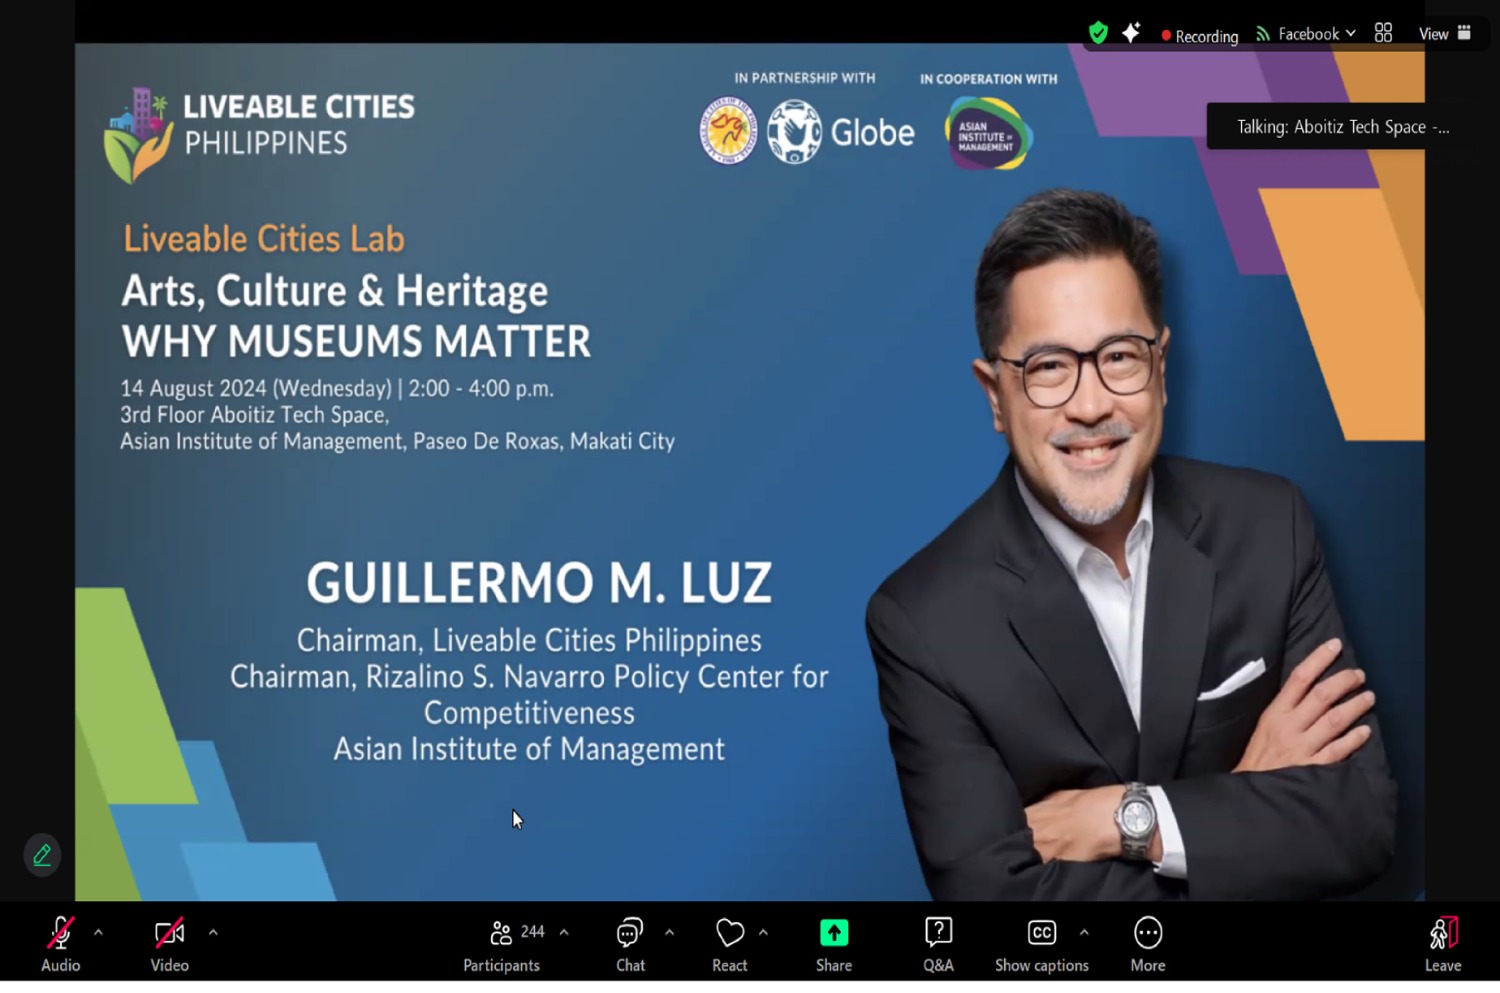
Task: Open the Chat panel
Action: (x=630, y=943)
